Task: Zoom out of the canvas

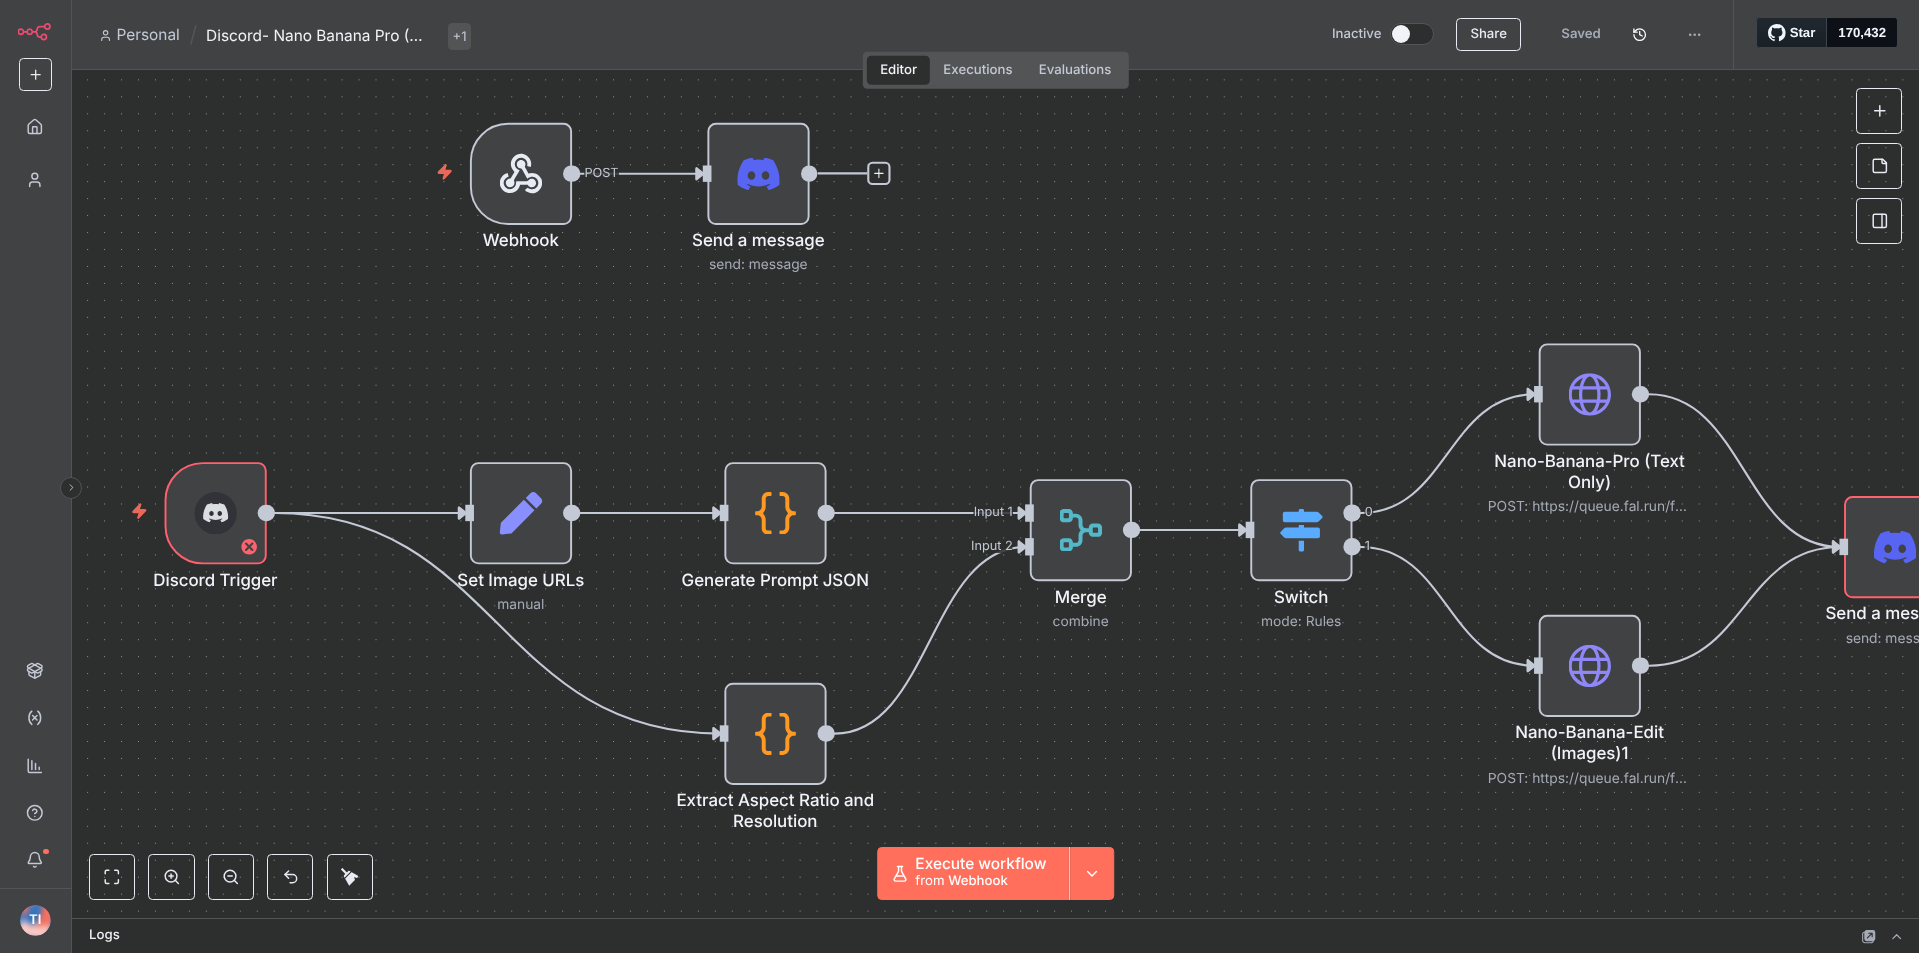Action: point(231,877)
